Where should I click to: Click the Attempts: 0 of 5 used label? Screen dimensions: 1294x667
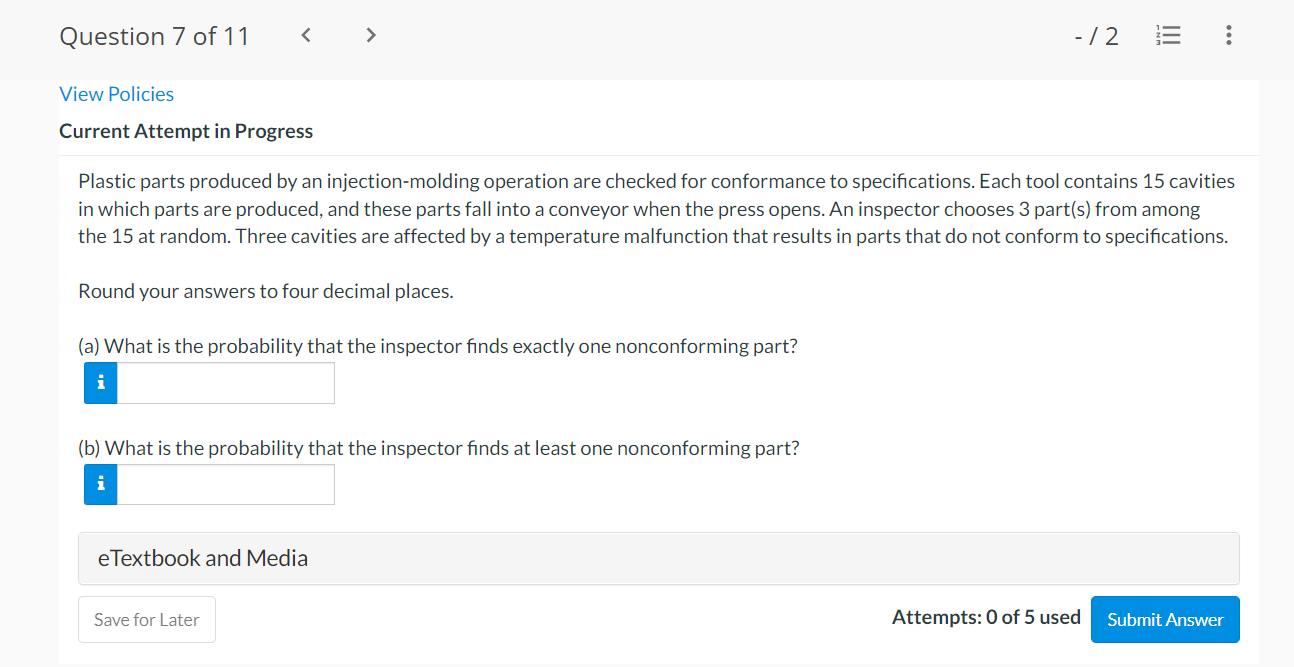[986, 617]
